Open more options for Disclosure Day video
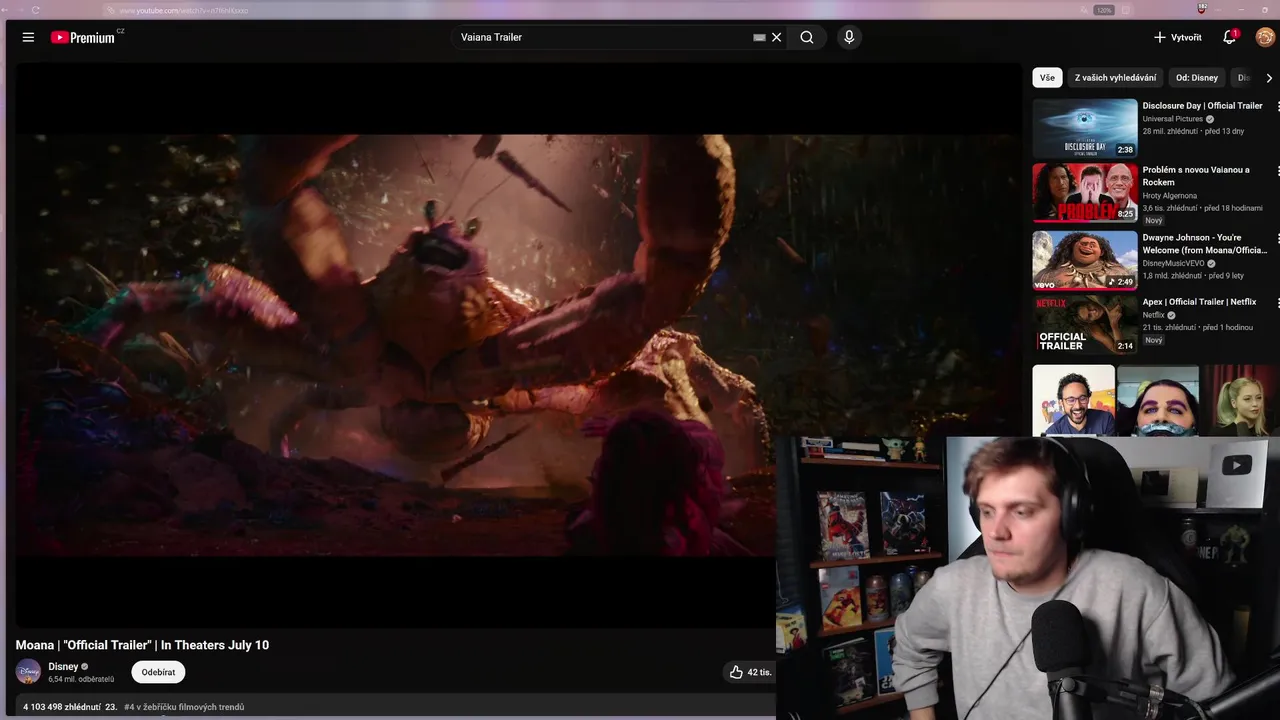Image resolution: width=1280 pixels, height=720 pixels. [1277, 106]
